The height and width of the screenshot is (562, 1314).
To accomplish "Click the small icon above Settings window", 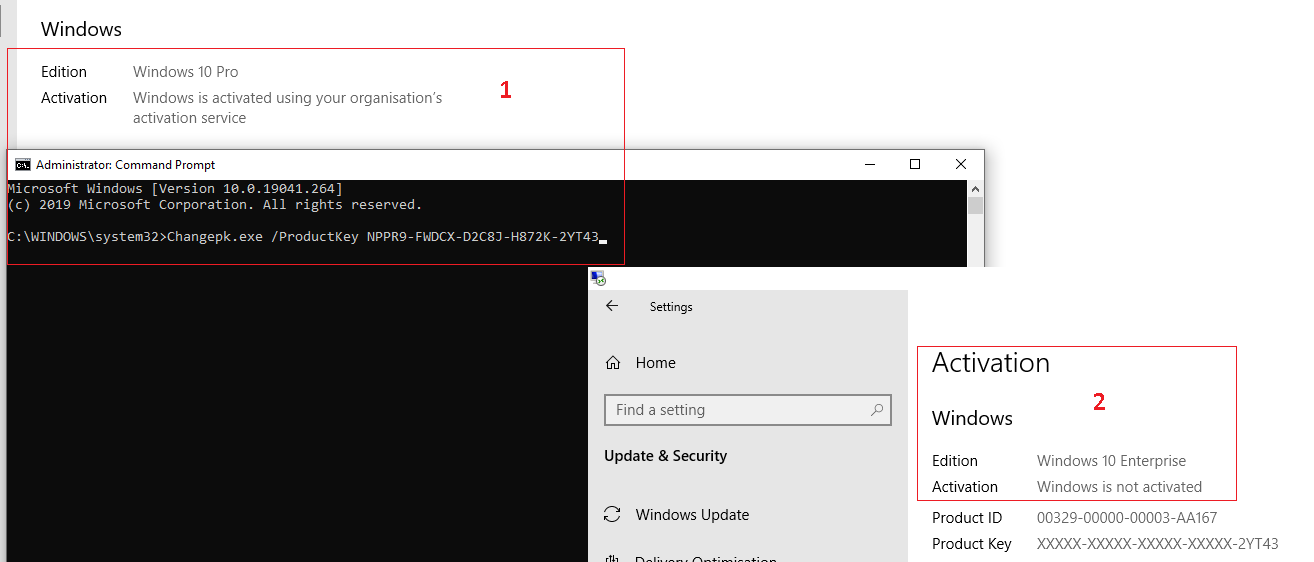I will point(598,278).
